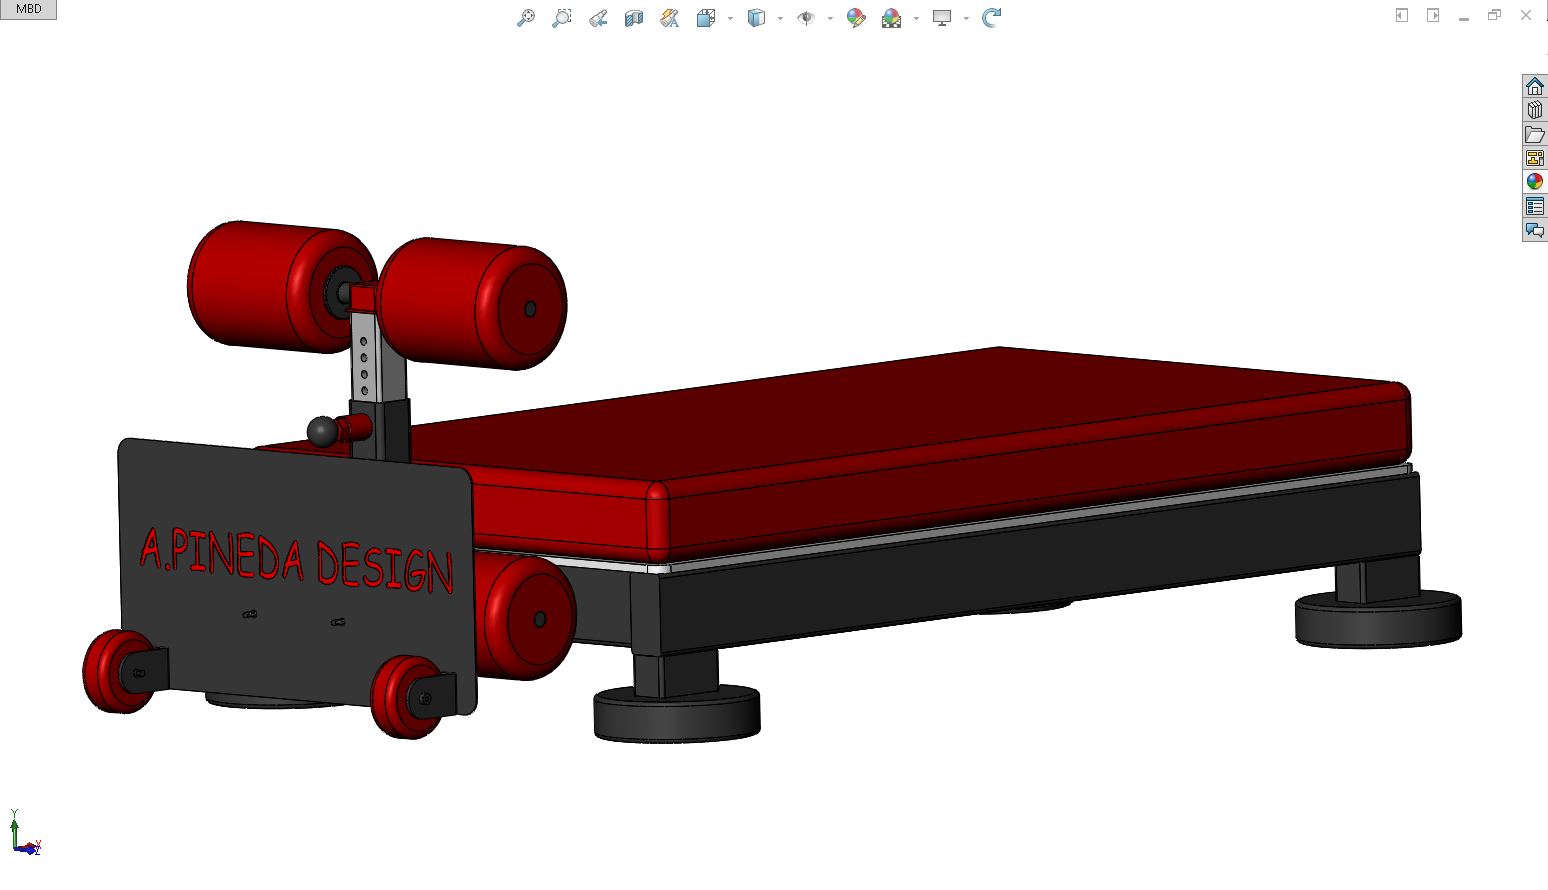This screenshot has height=890, width=1548.
Task: Open the View Settings dropdown arrow
Action: (x=966, y=18)
